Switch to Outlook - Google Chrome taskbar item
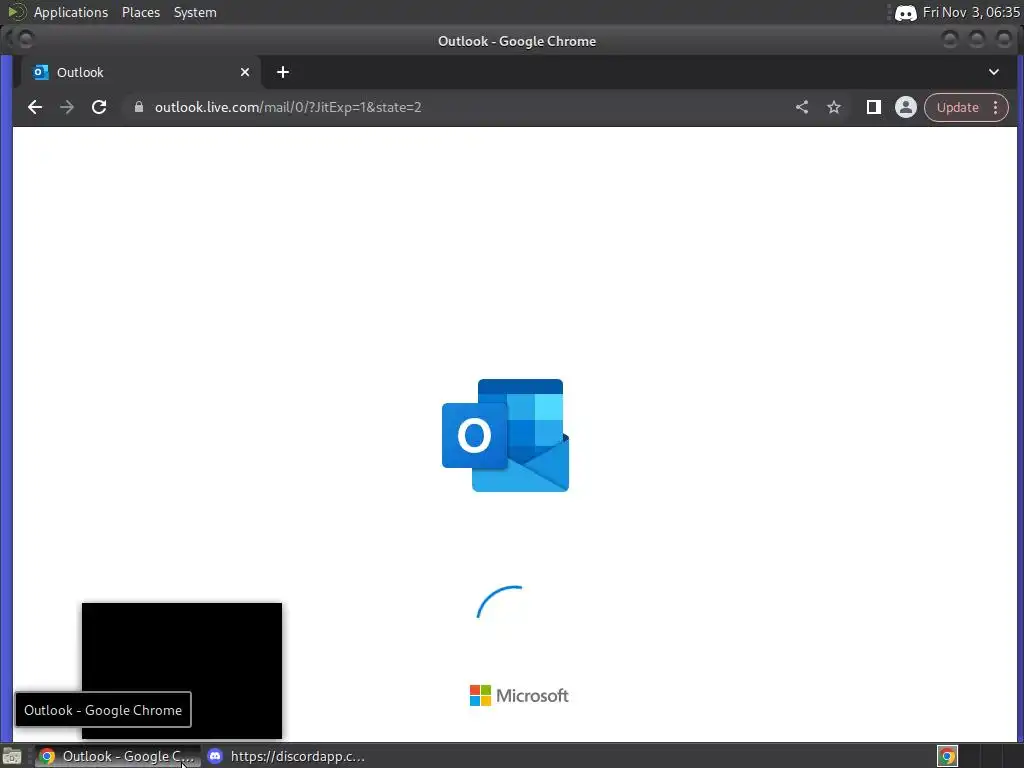 tap(118, 756)
